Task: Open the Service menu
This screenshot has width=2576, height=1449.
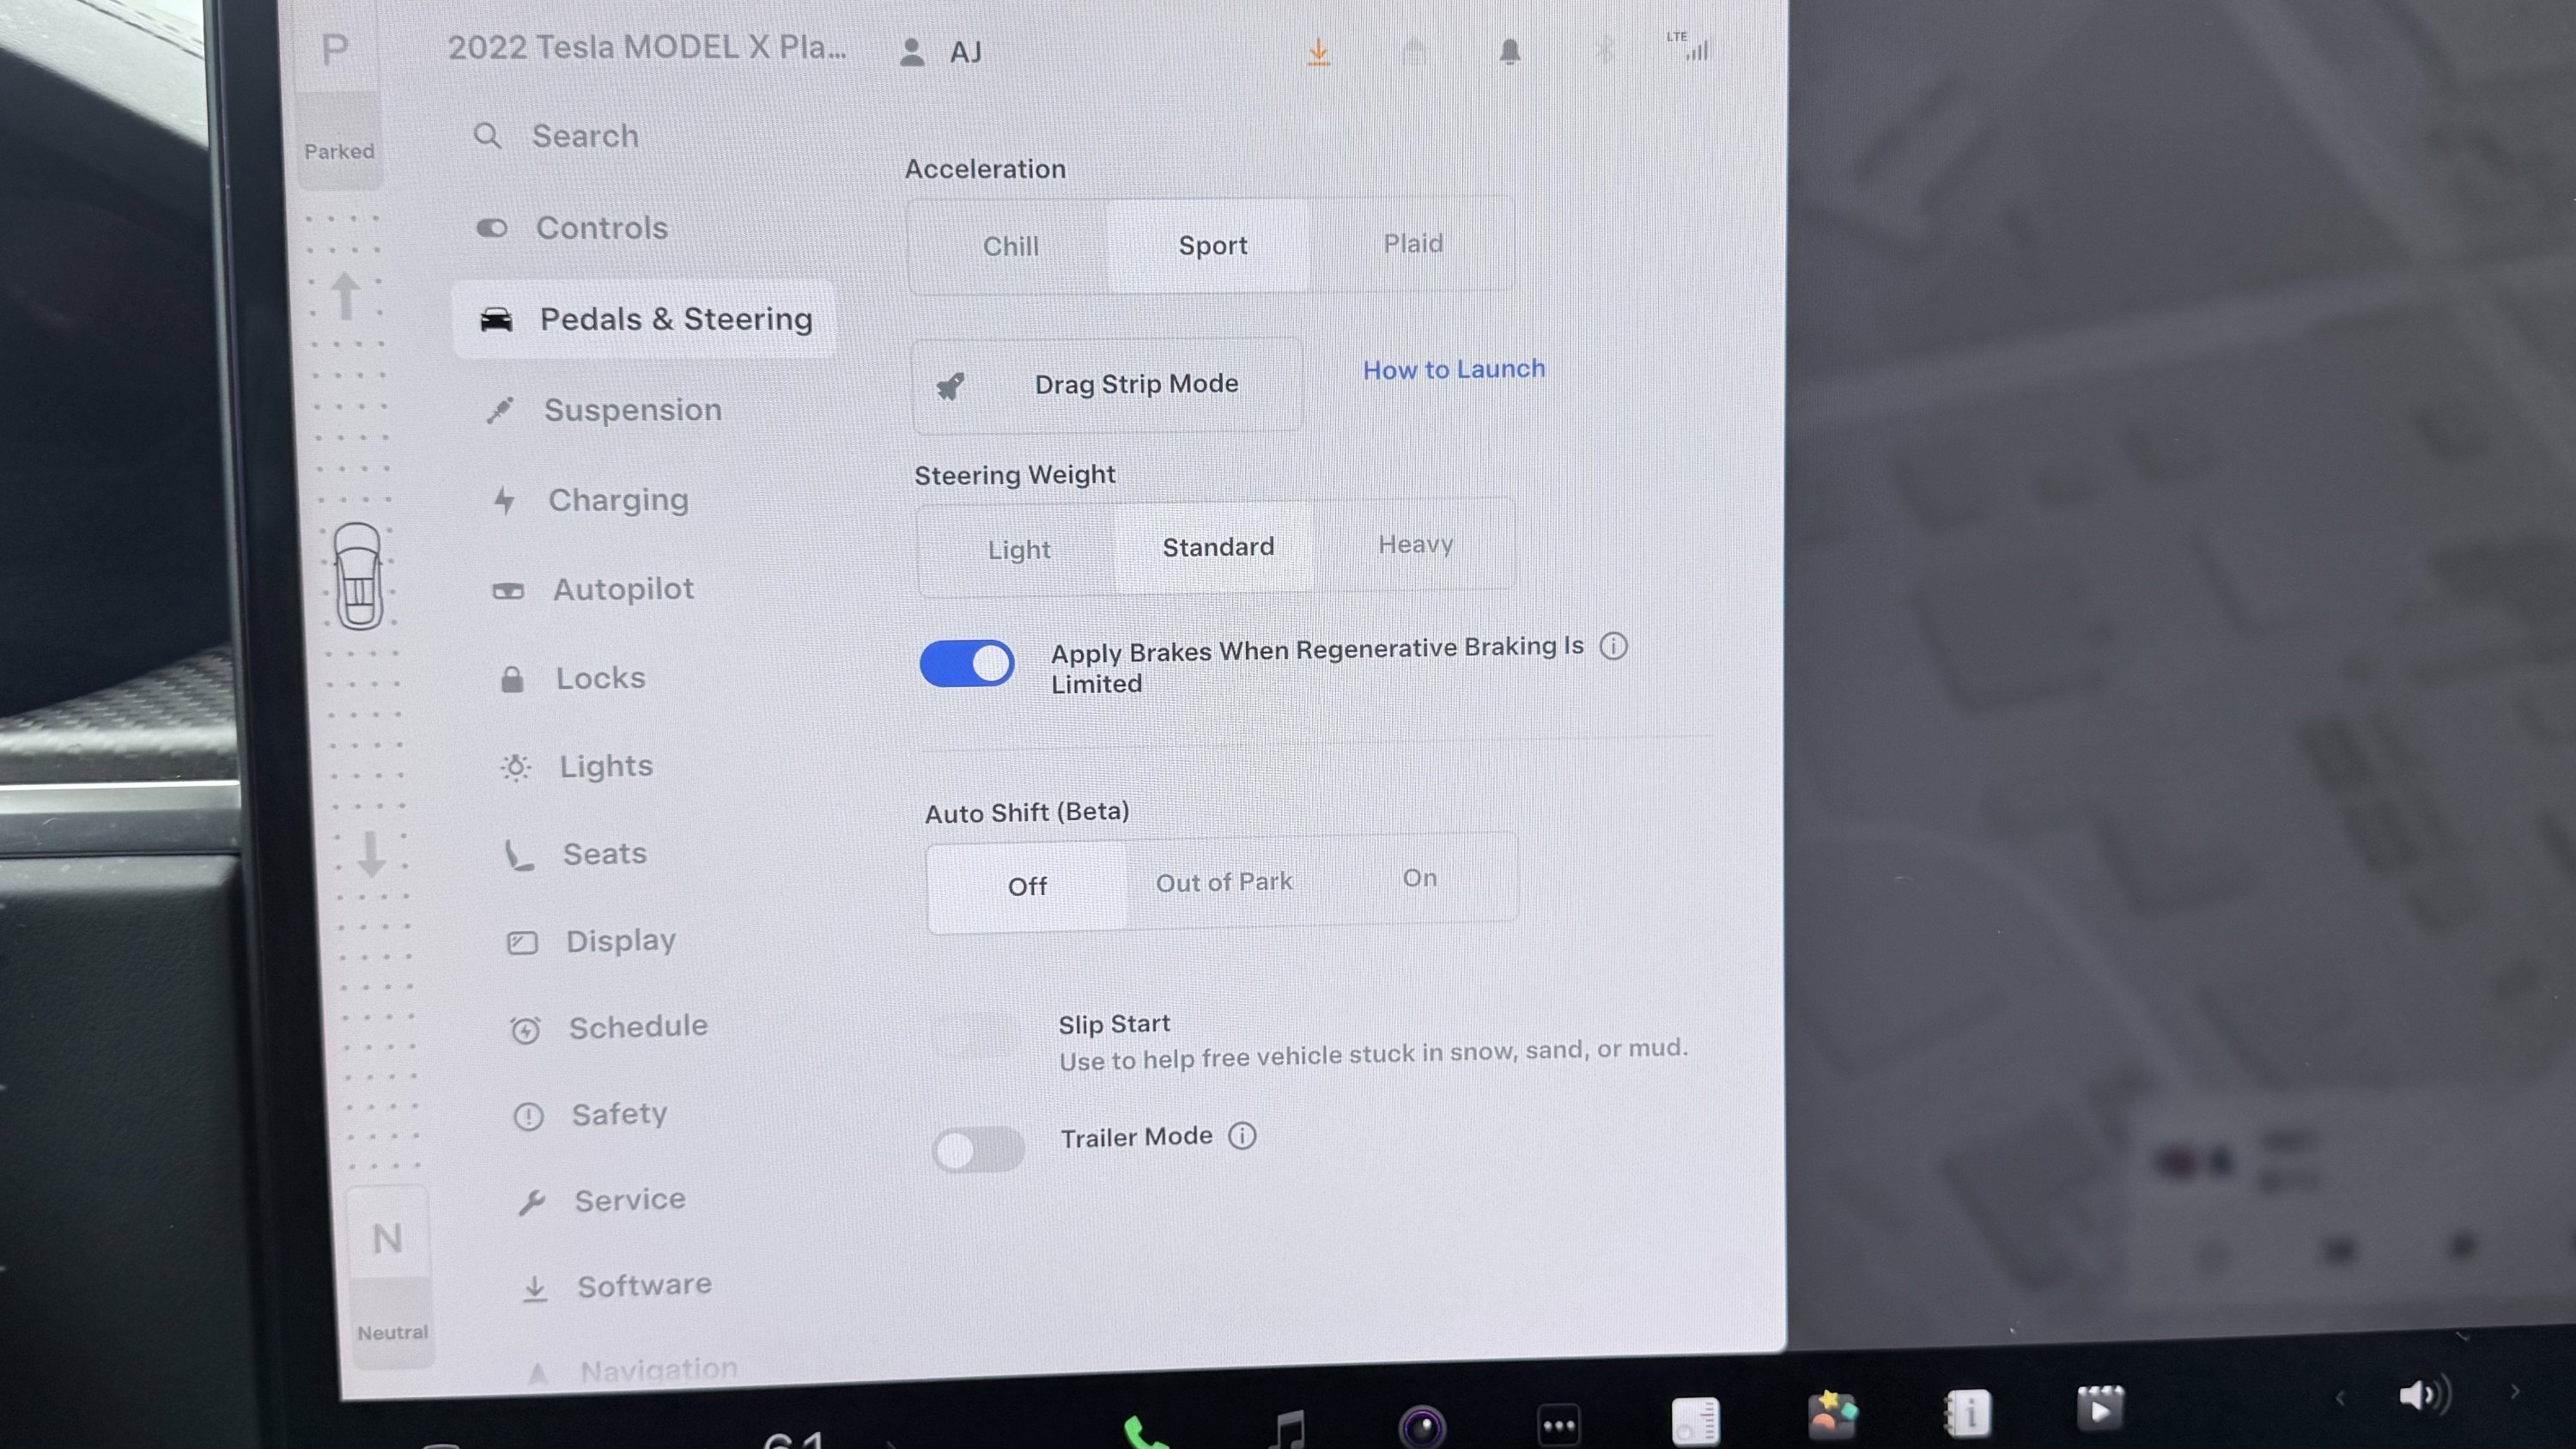Action: click(602, 1200)
